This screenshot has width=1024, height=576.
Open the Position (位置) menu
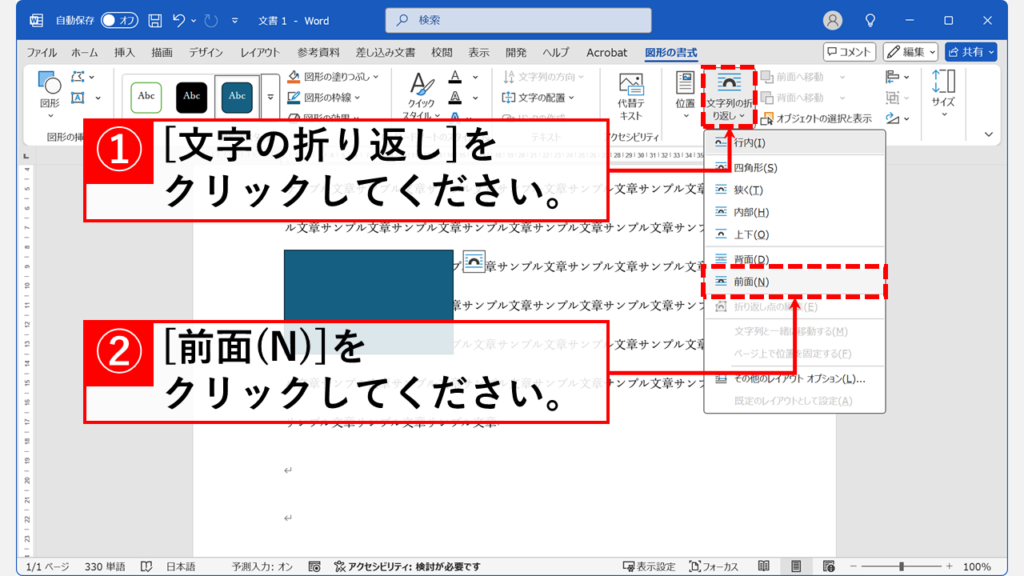(685, 95)
